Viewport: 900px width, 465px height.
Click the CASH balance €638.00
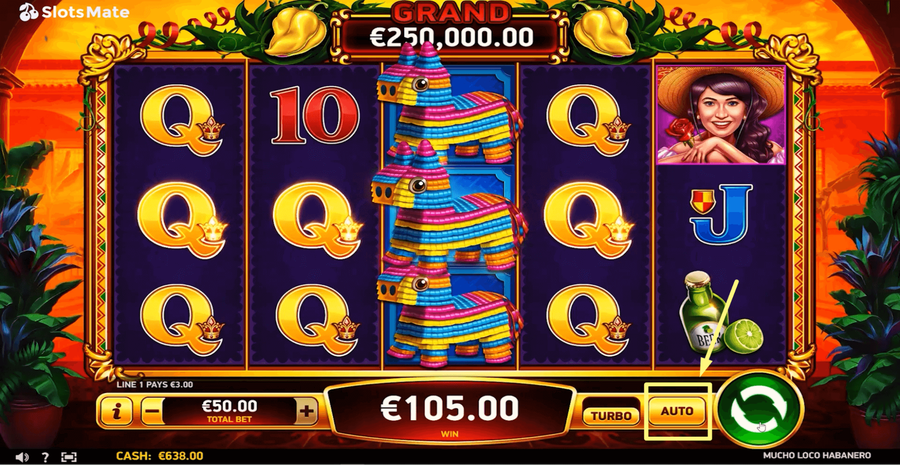coord(160,456)
